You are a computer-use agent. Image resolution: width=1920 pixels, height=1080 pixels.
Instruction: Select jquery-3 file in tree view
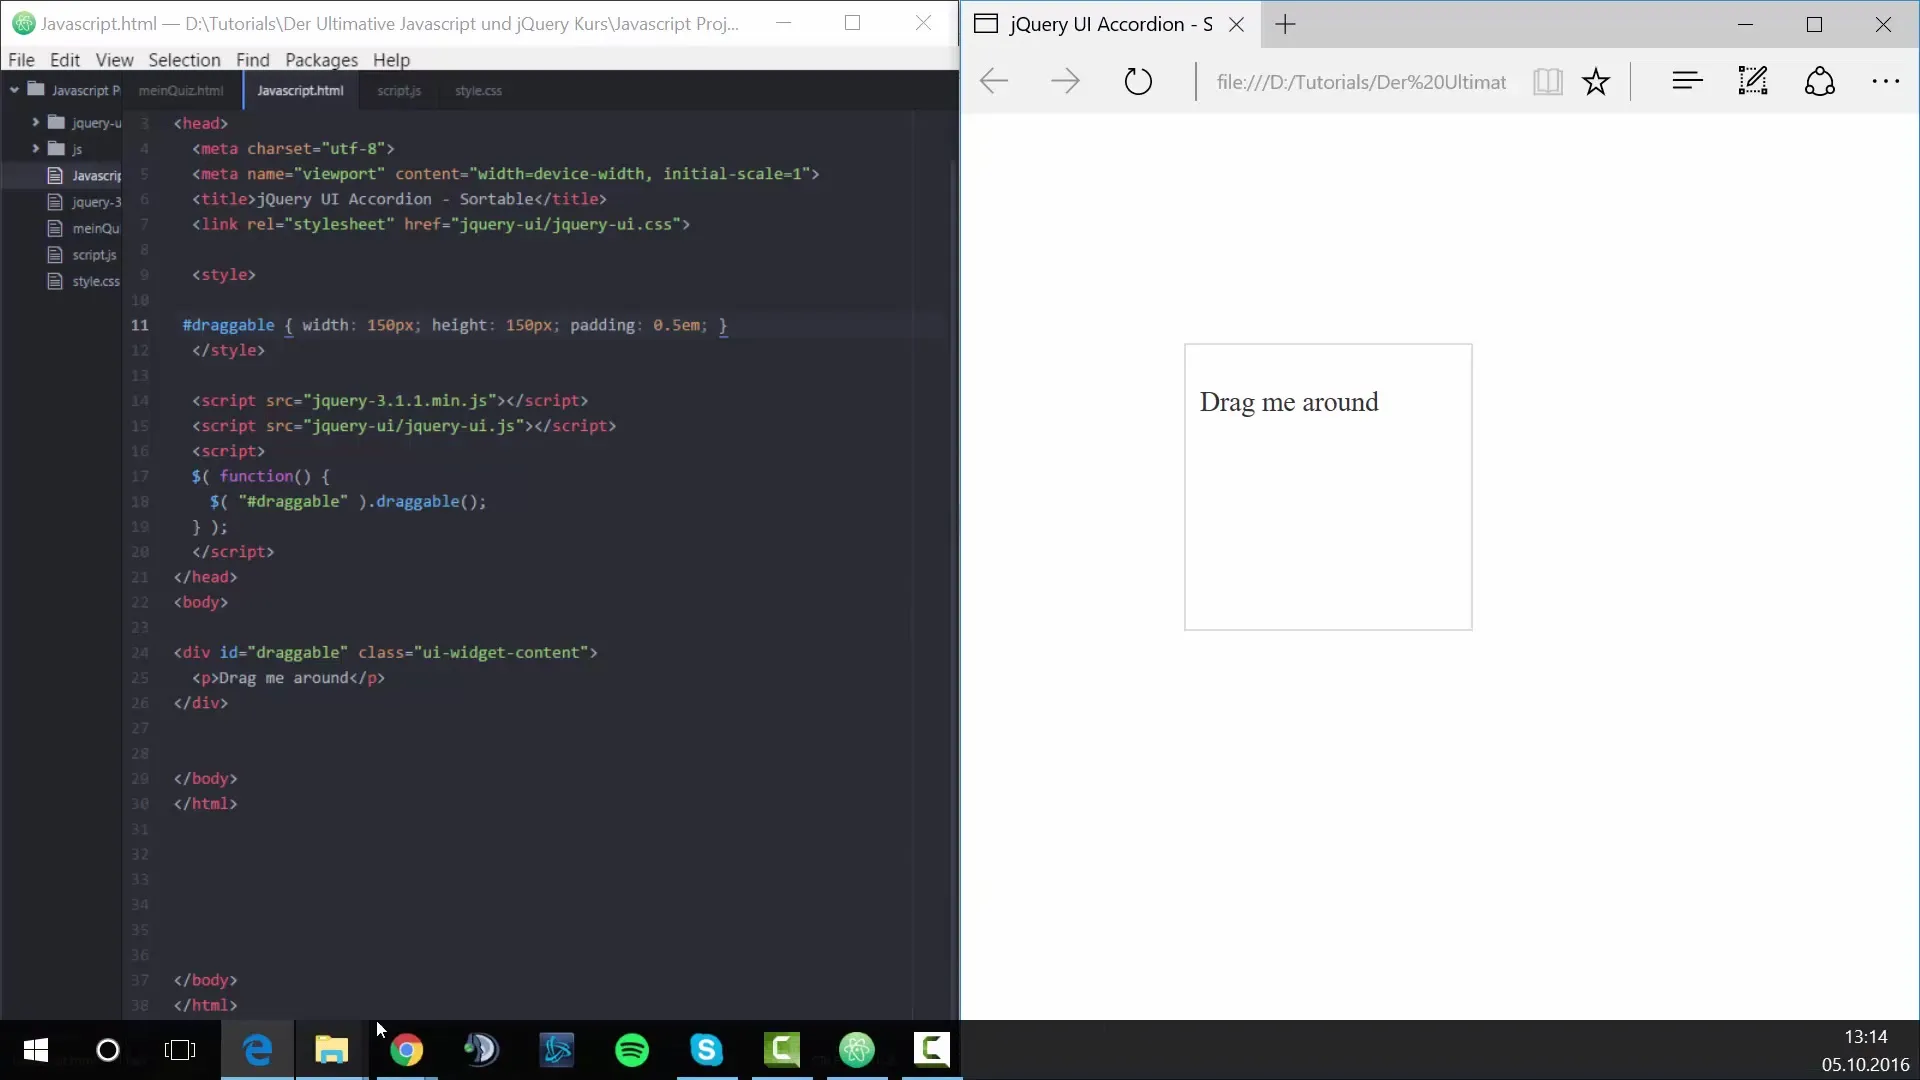(x=84, y=202)
